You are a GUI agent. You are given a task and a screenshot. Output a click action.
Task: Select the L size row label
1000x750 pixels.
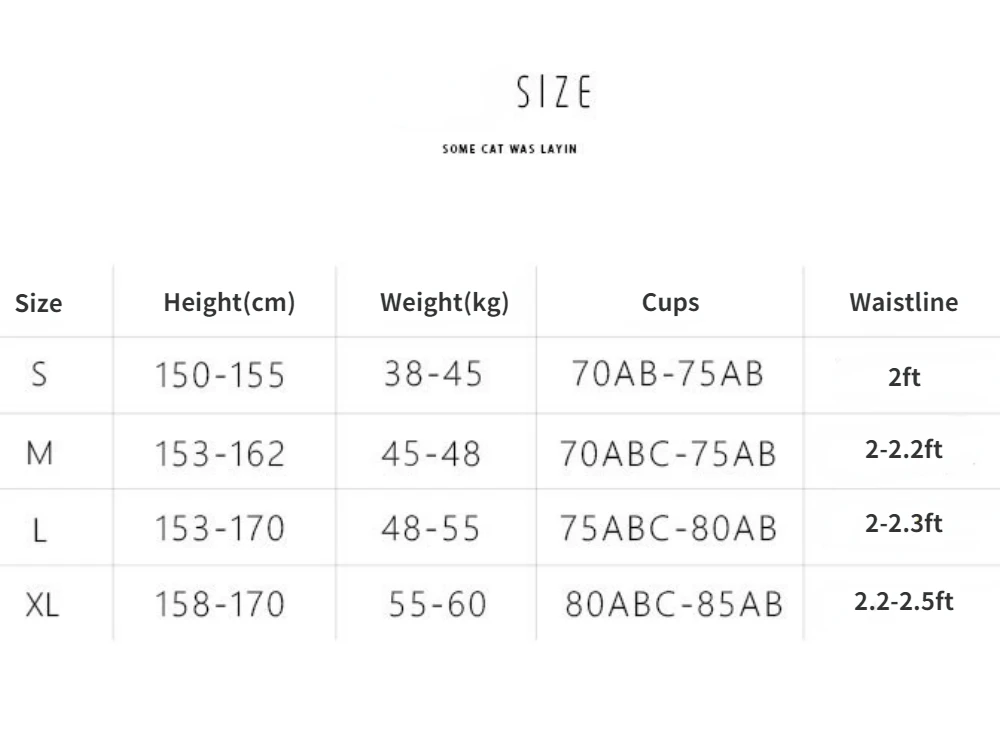[x=39, y=529]
